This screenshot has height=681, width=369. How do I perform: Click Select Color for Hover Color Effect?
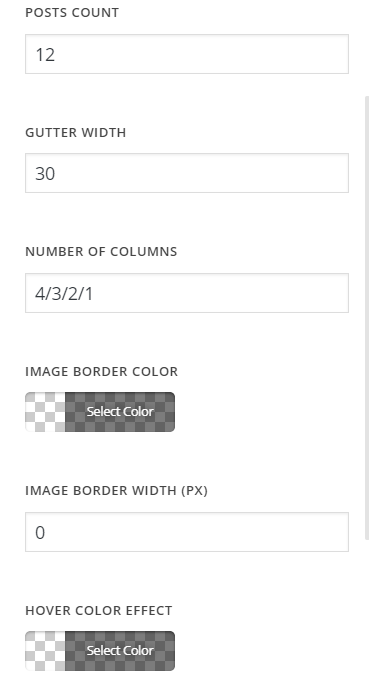click(x=120, y=651)
